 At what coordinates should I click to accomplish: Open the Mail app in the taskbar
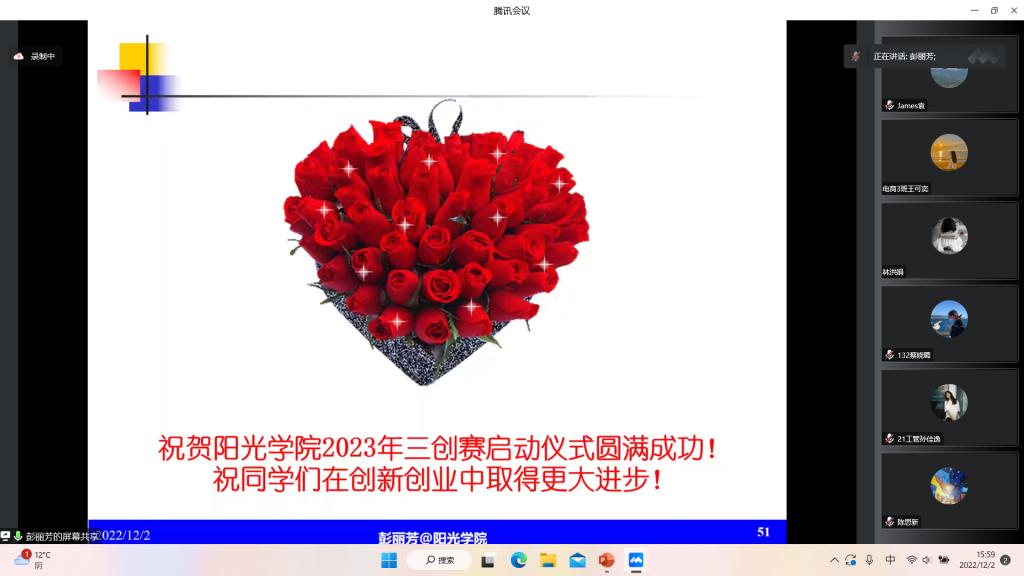click(x=577, y=560)
